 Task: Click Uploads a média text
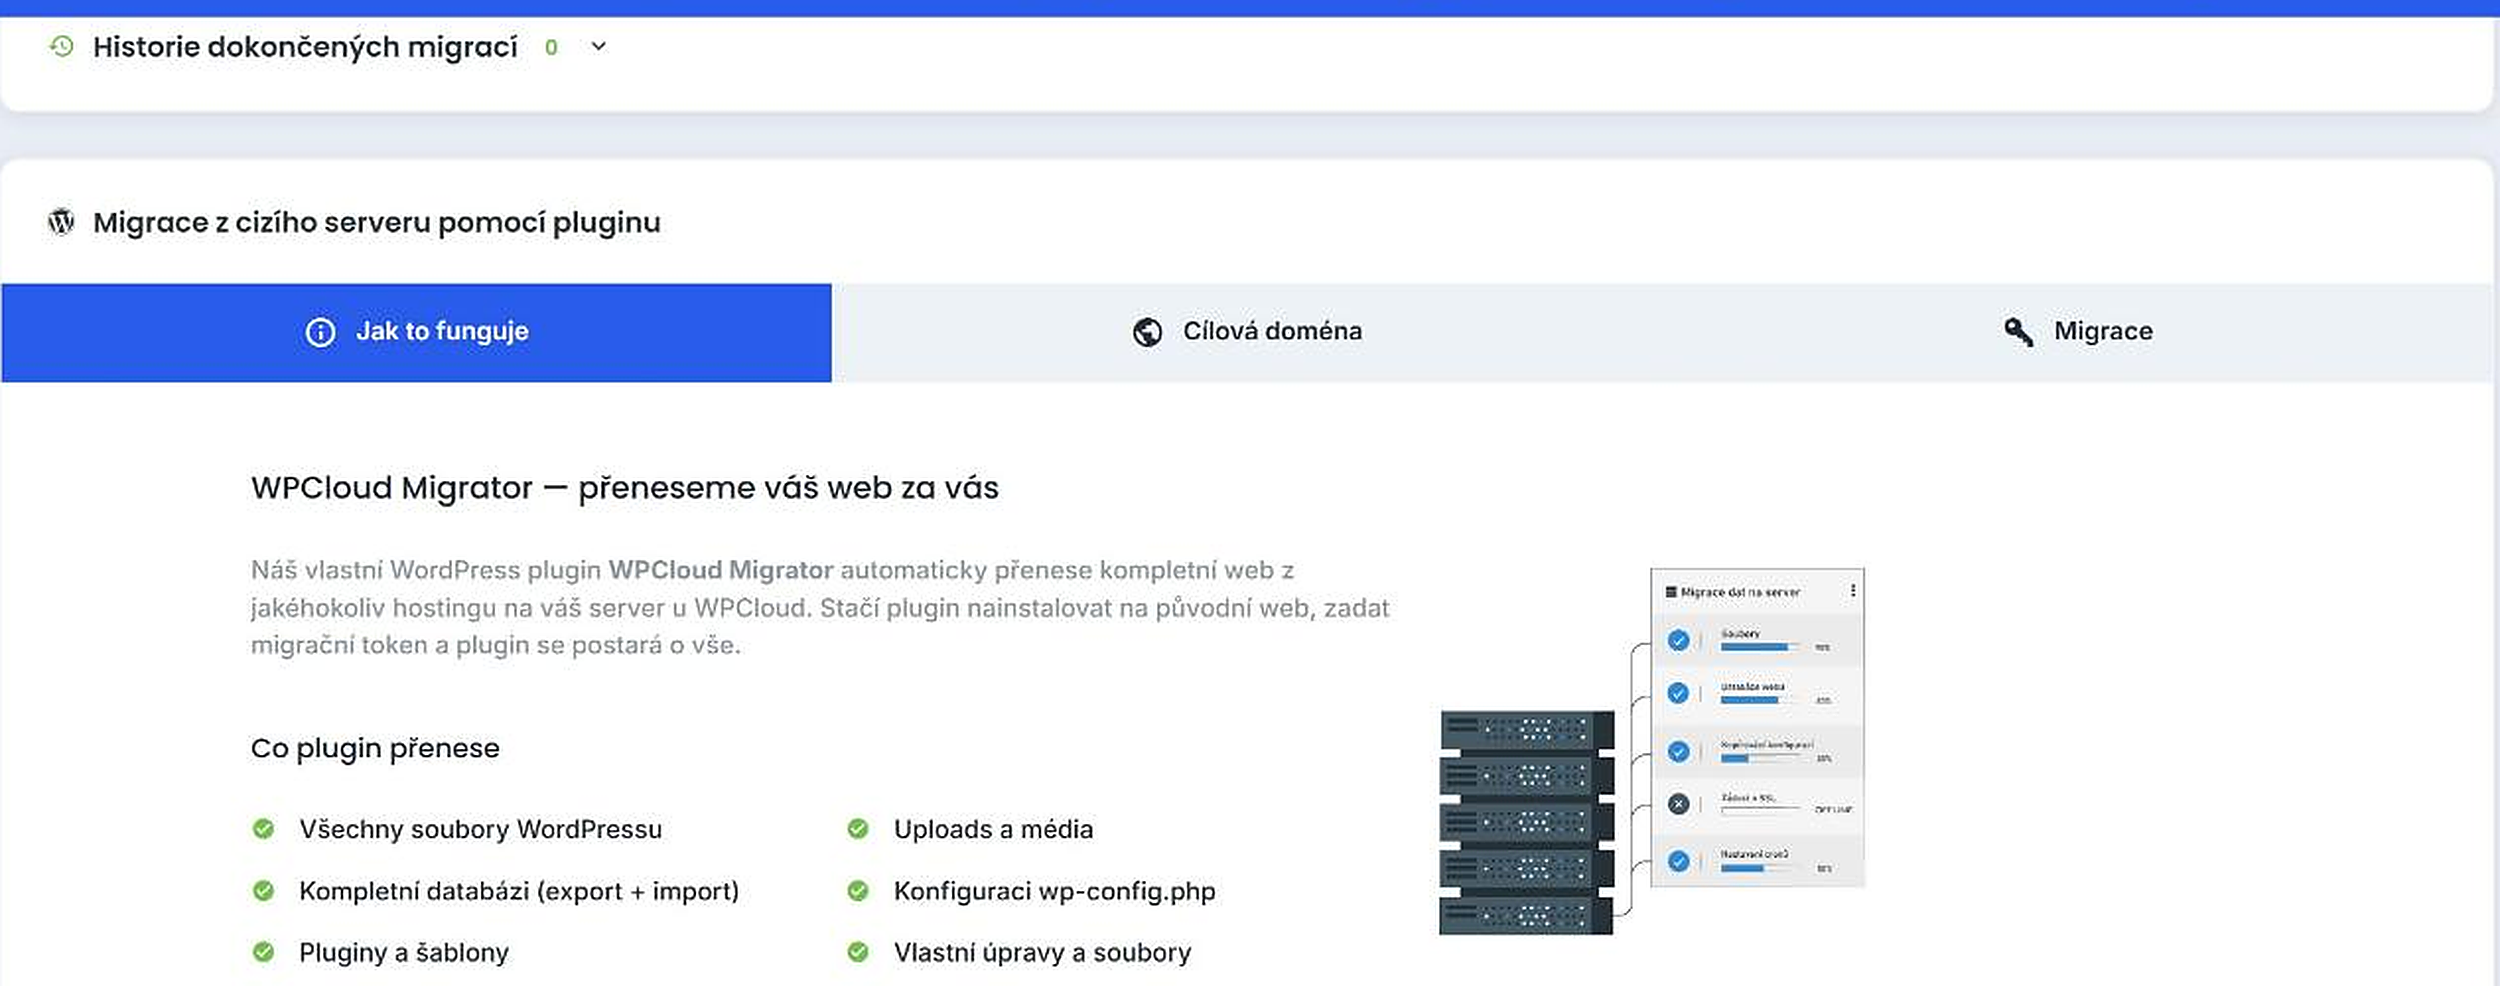[x=993, y=829]
